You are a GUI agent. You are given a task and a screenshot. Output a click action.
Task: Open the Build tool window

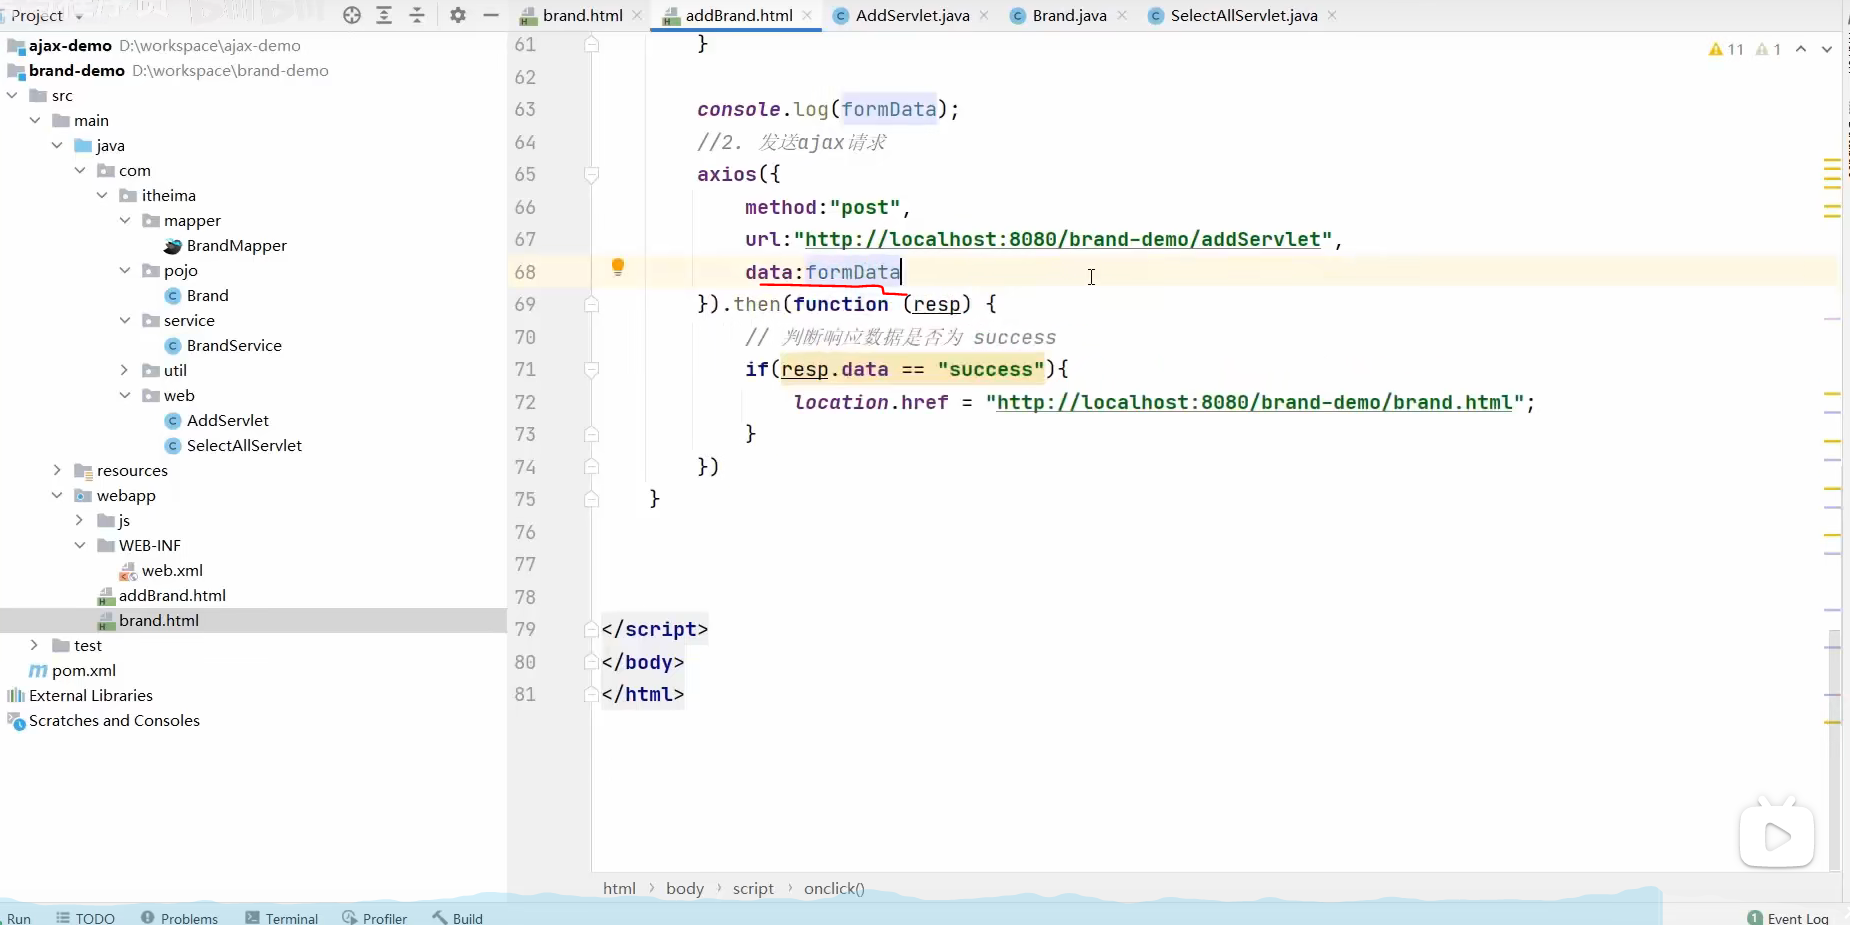[x=458, y=918]
